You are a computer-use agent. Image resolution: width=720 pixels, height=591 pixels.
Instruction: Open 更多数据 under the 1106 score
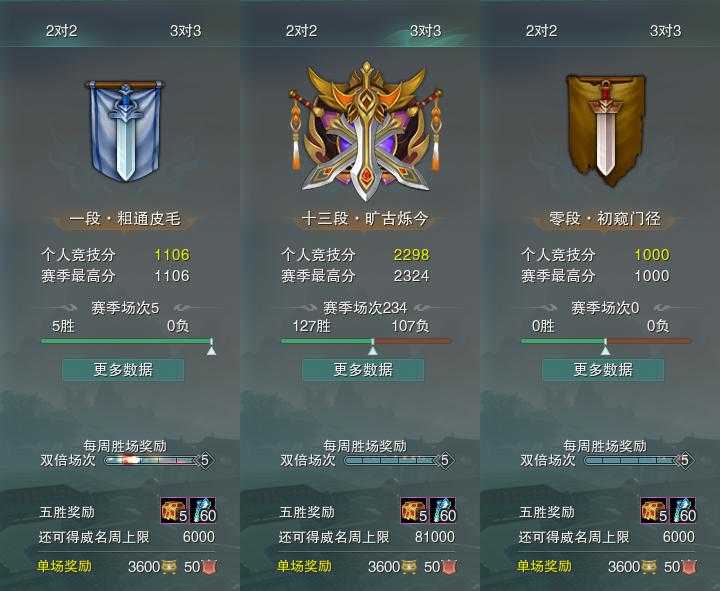click(x=123, y=370)
